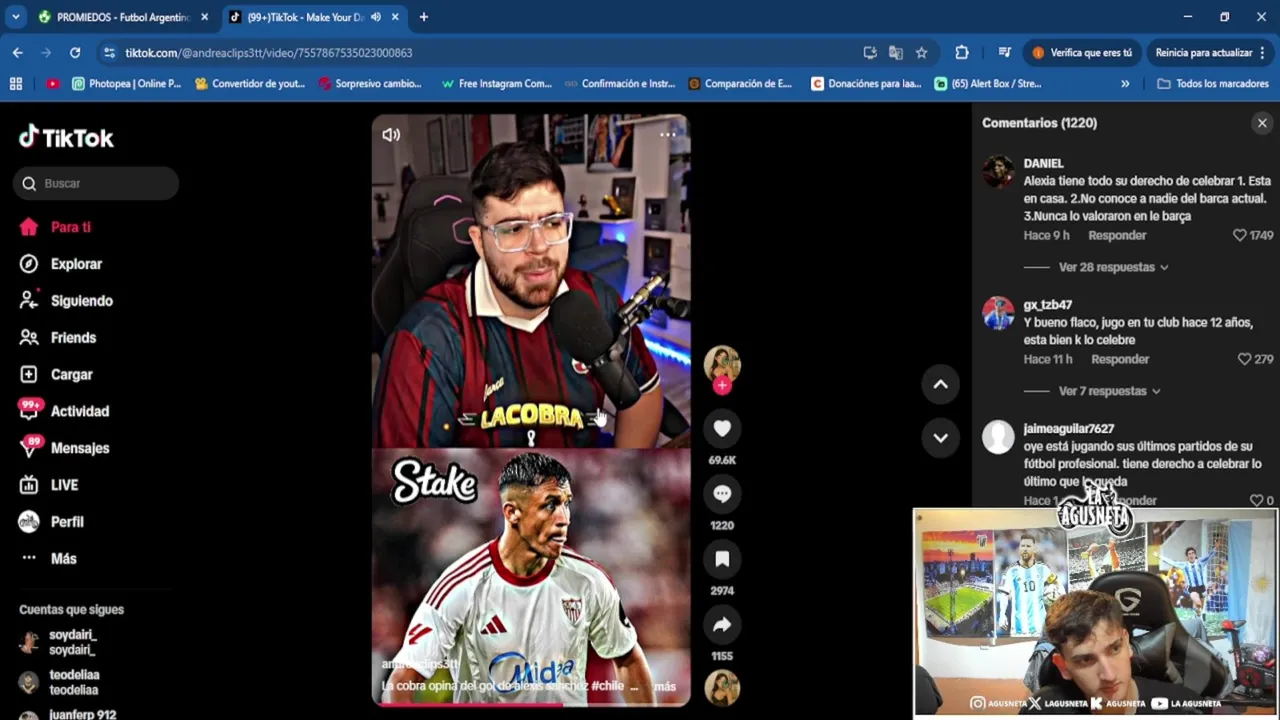Share the video with arrow icon
Screen dimensions: 1280x720
click(722, 625)
